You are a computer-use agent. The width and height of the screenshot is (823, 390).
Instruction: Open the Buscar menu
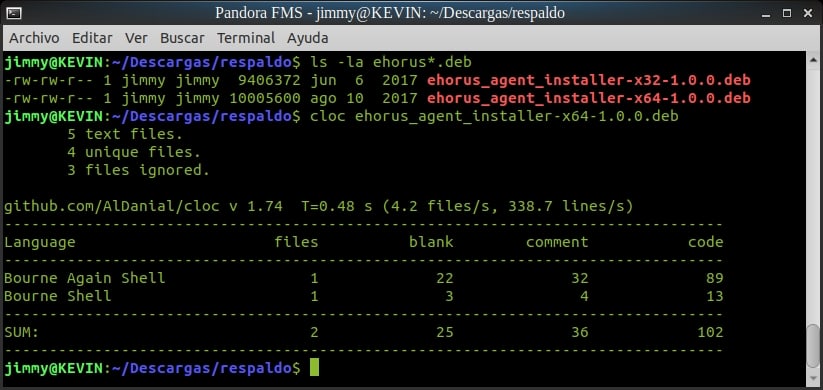pyautogui.click(x=182, y=38)
